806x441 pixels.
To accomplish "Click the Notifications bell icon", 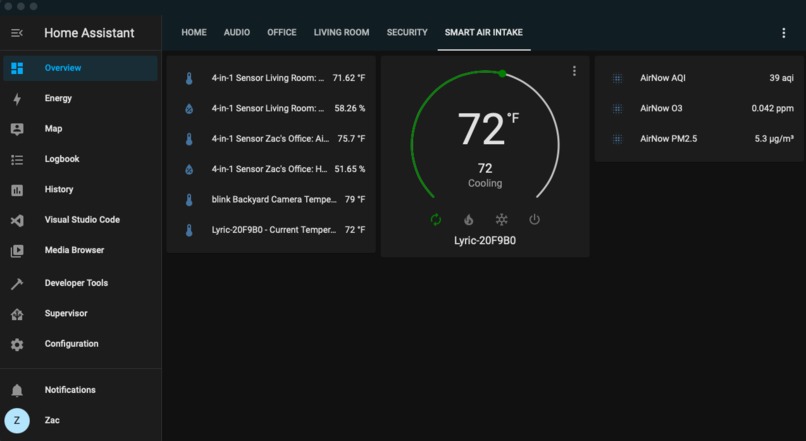I will pyautogui.click(x=17, y=390).
